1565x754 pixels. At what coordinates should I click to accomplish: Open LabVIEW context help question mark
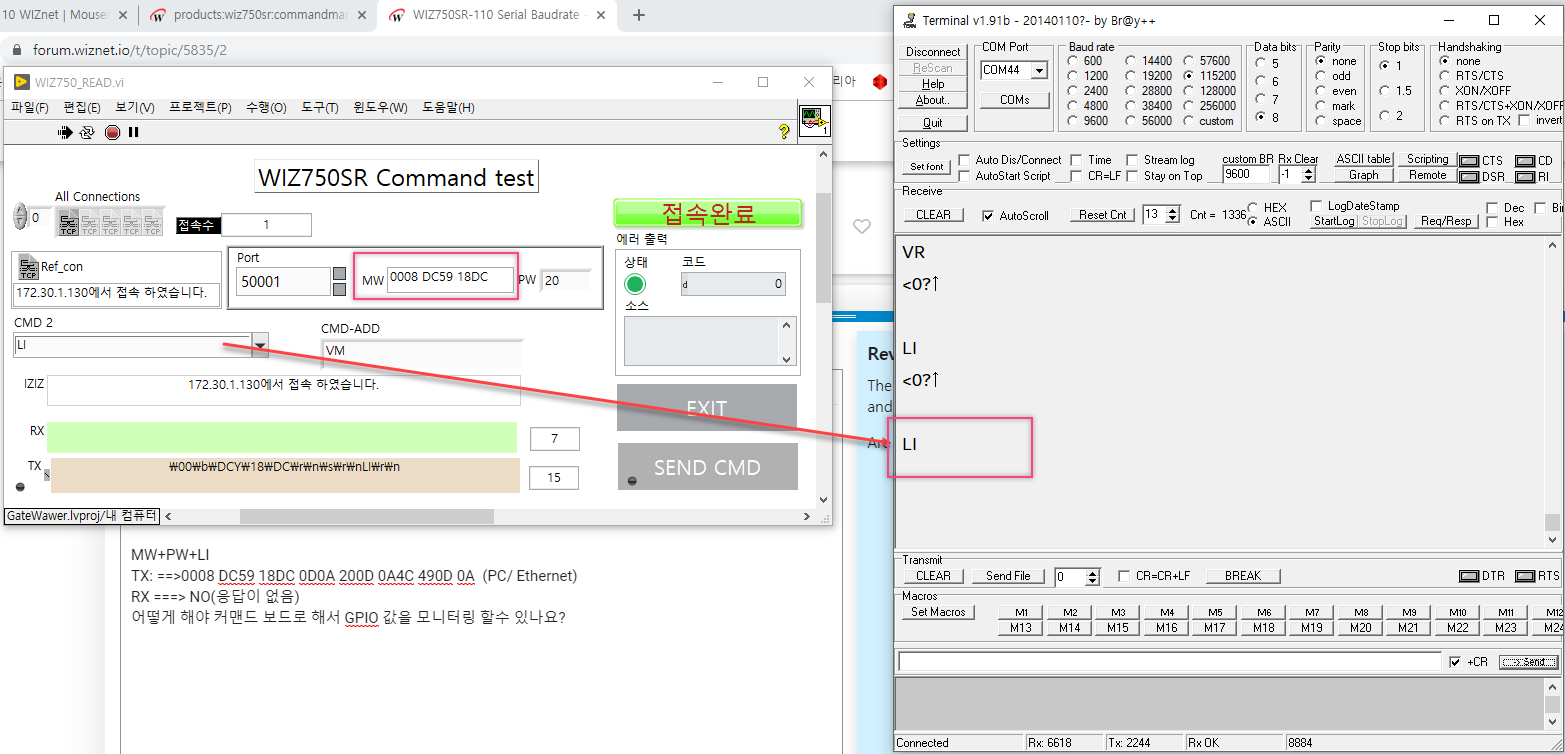pos(784,131)
